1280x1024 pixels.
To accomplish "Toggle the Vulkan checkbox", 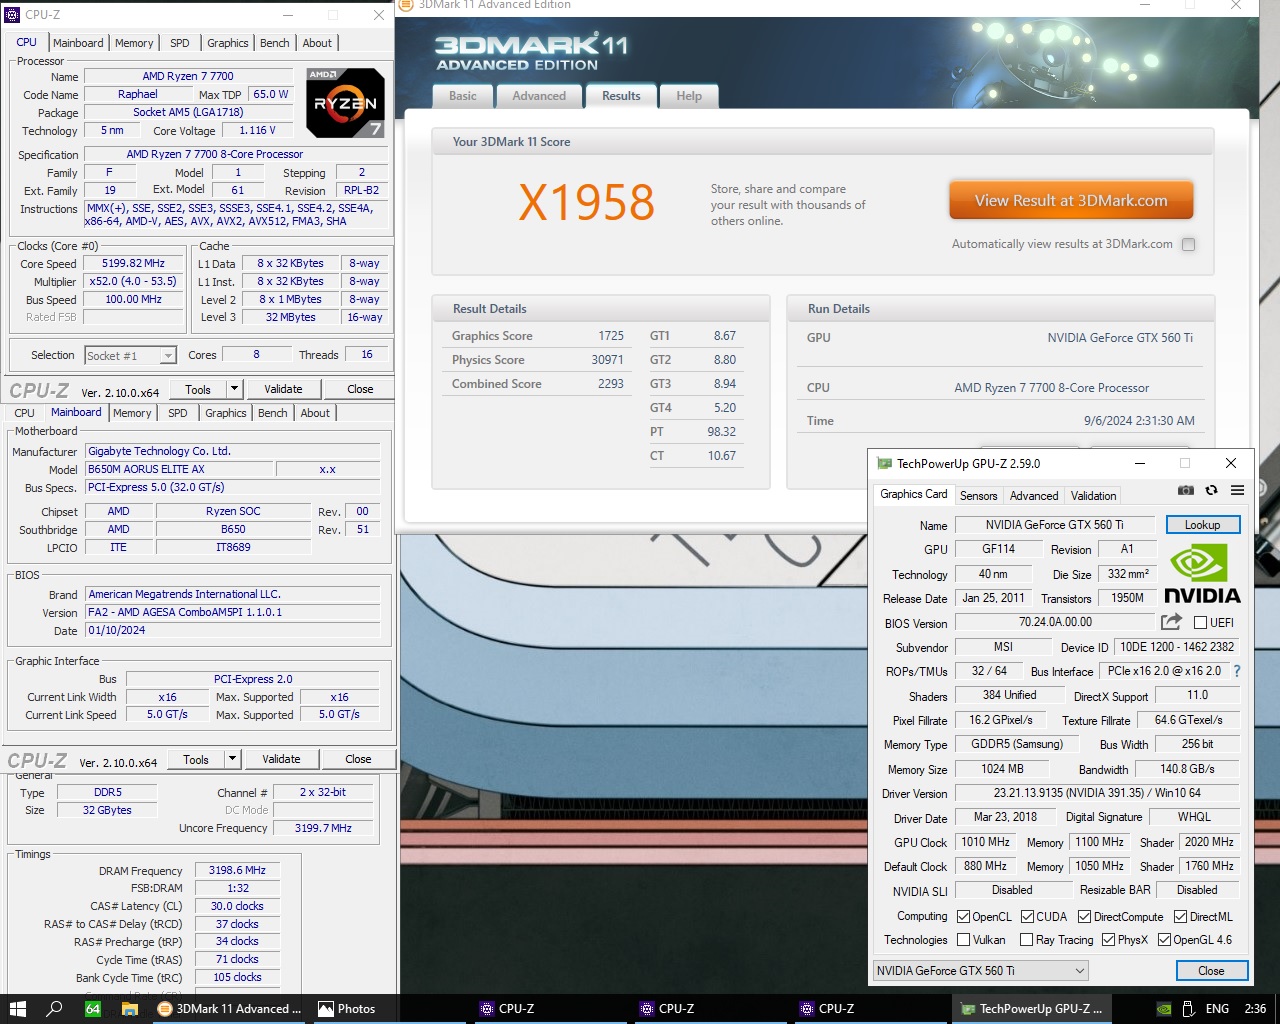I will [963, 939].
